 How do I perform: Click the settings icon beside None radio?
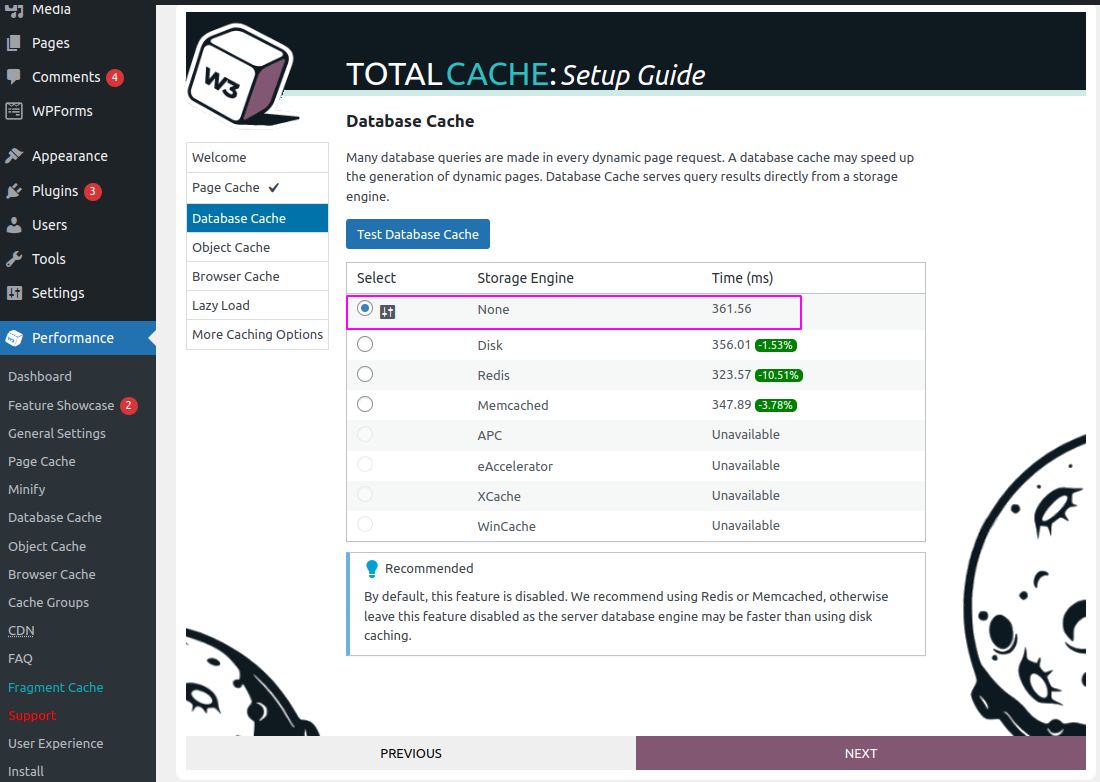click(387, 312)
